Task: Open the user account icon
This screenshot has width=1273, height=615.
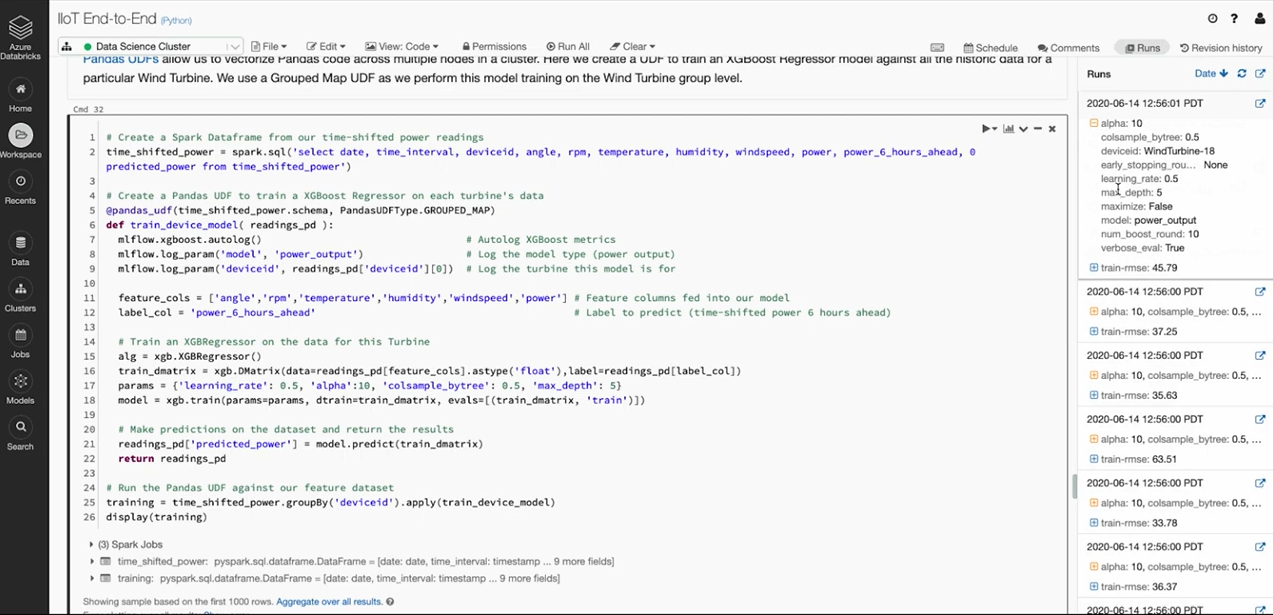Action: coord(1260,18)
